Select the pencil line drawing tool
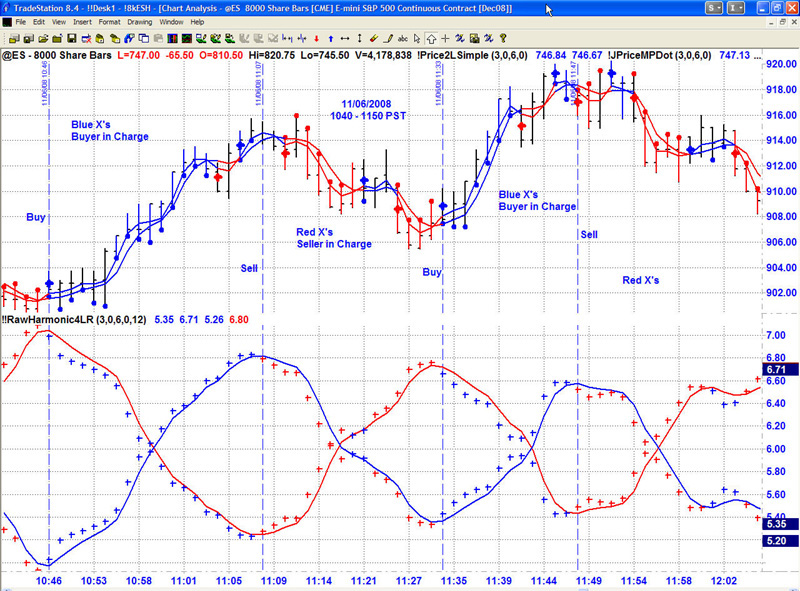This screenshot has height=591, width=800. click(x=388, y=38)
